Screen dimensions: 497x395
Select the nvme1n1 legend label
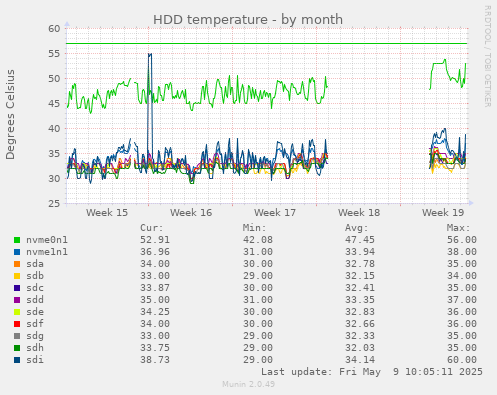pyautogui.click(x=47, y=252)
